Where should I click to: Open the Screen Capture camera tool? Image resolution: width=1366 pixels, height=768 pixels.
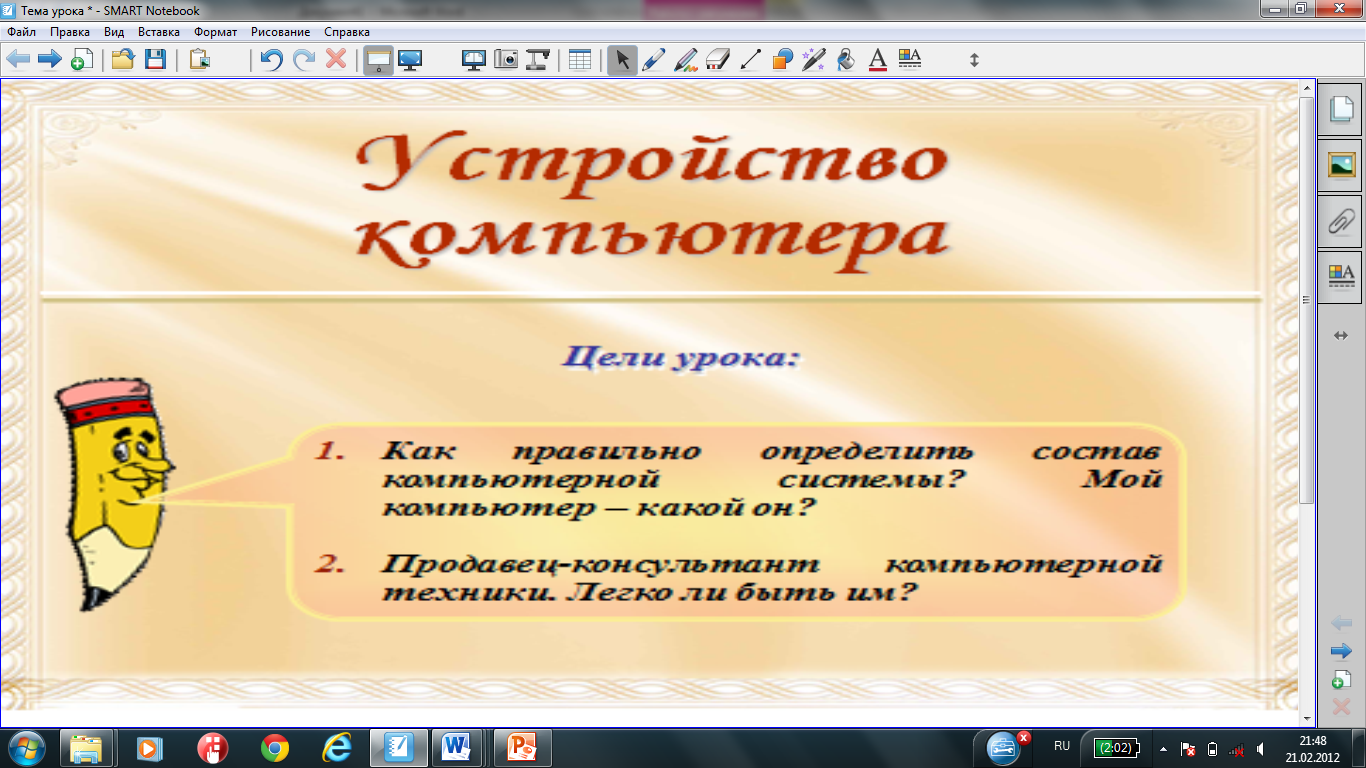click(x=506, y=59)
